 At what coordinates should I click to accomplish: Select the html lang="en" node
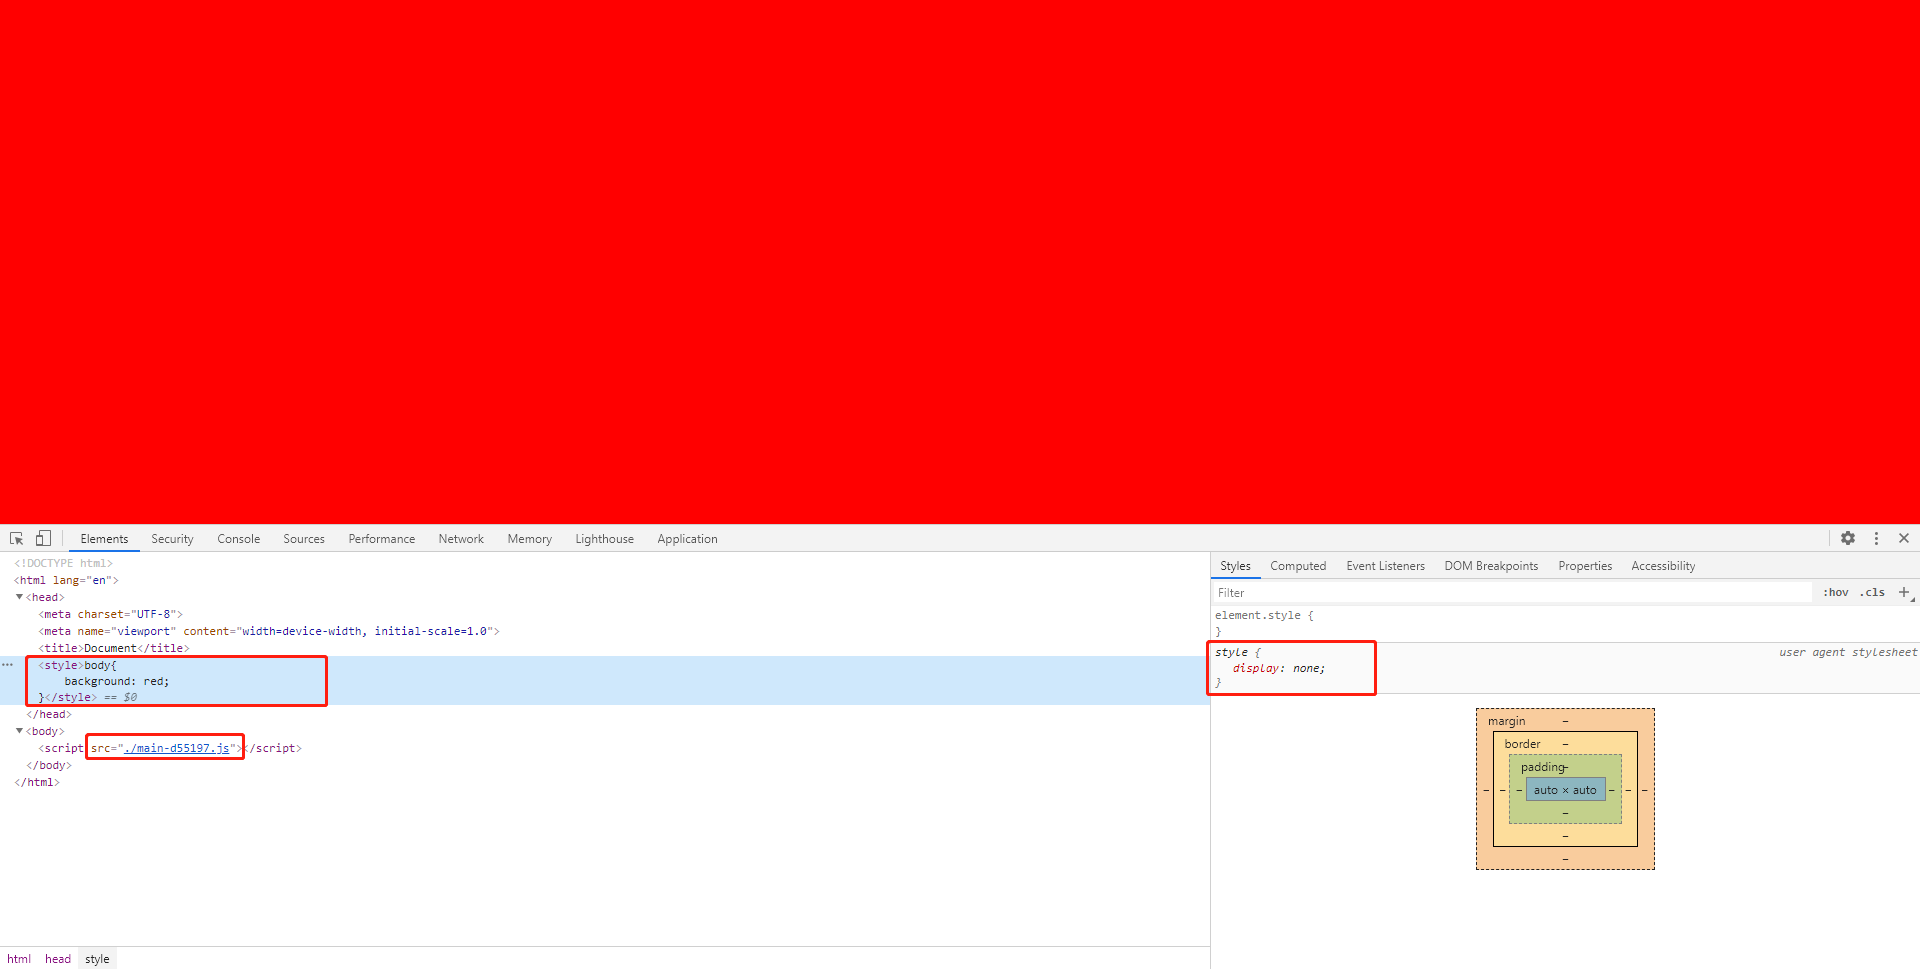(66, 580)
